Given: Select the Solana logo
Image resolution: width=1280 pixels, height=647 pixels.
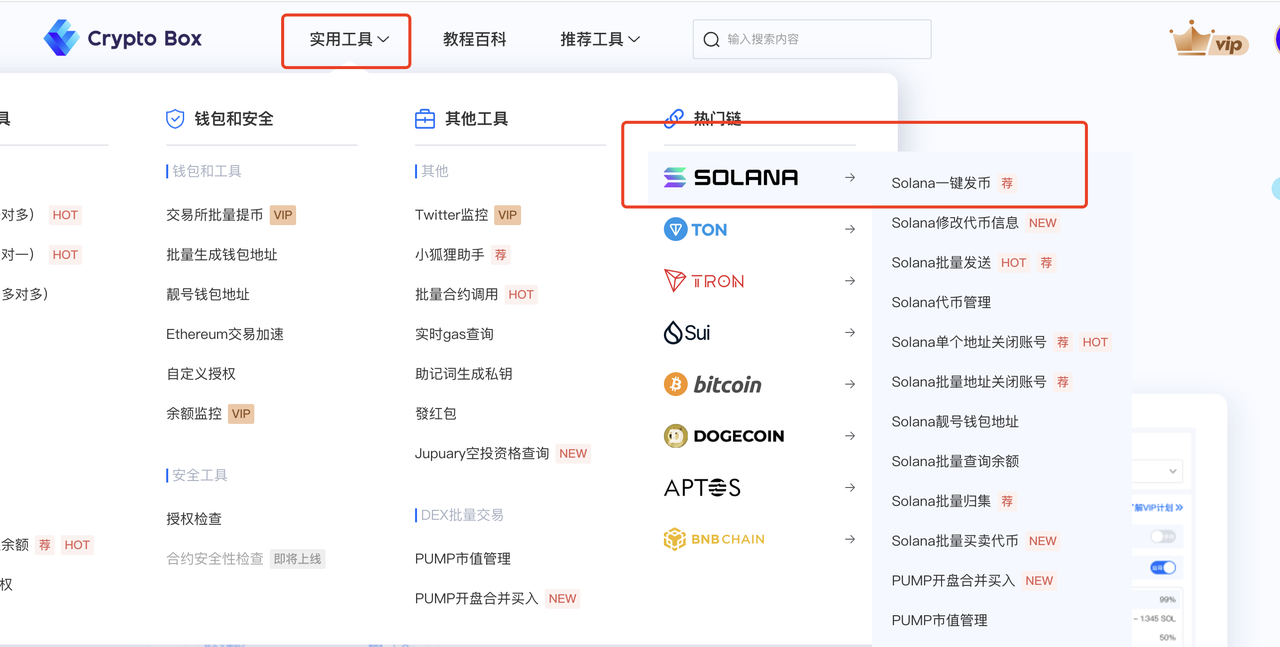Looking at the screenshot, I should 731,177.
